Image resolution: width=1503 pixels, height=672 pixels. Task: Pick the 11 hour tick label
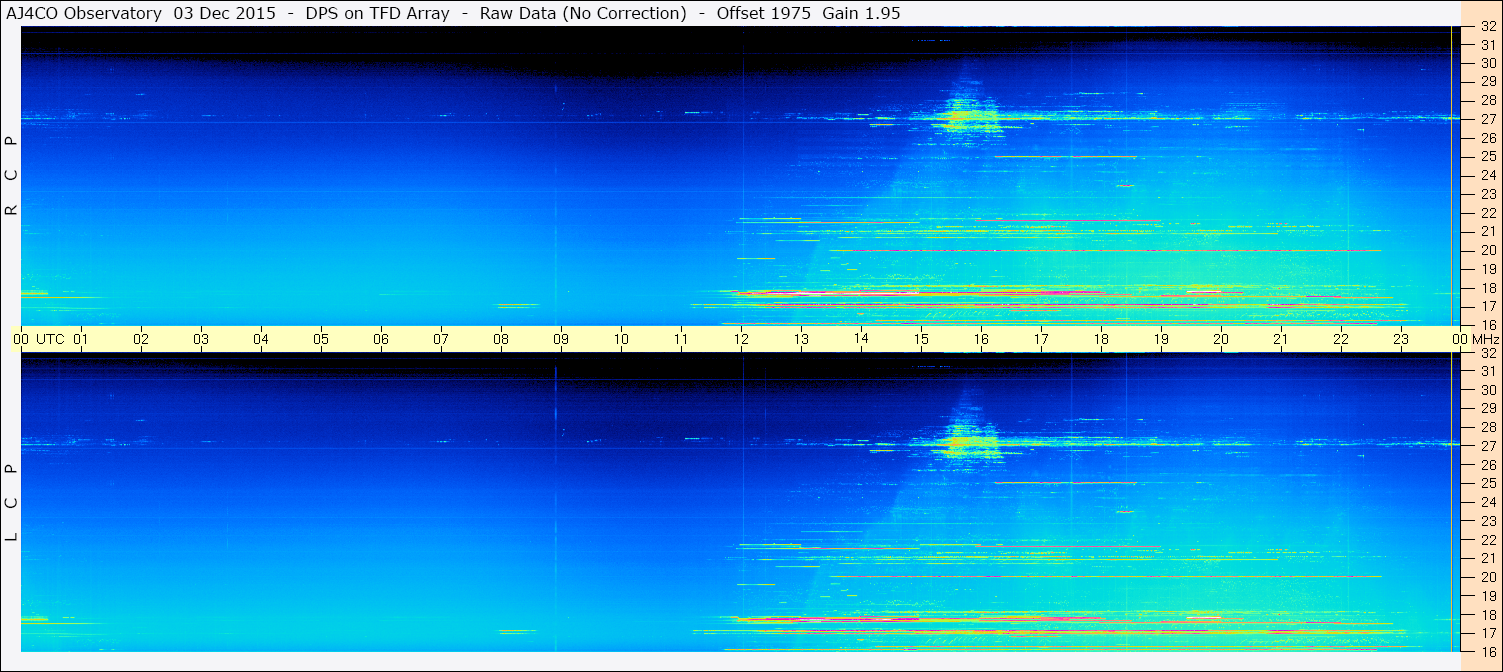[x=681, y=339]
